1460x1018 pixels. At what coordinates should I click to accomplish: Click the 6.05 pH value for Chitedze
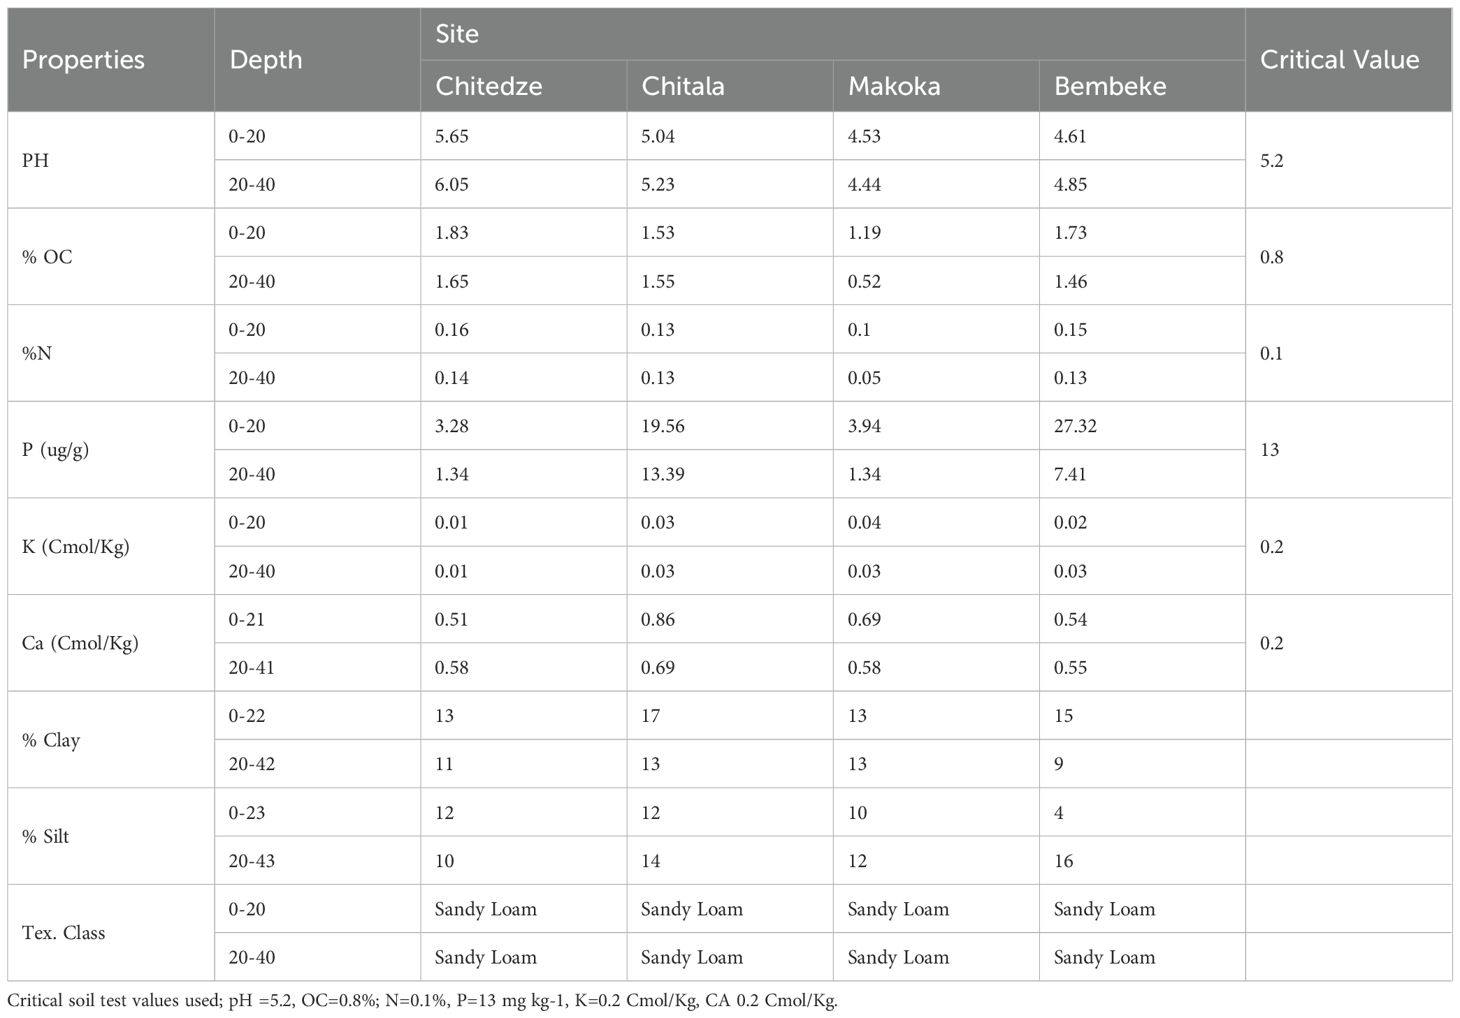tap(452, 185)
